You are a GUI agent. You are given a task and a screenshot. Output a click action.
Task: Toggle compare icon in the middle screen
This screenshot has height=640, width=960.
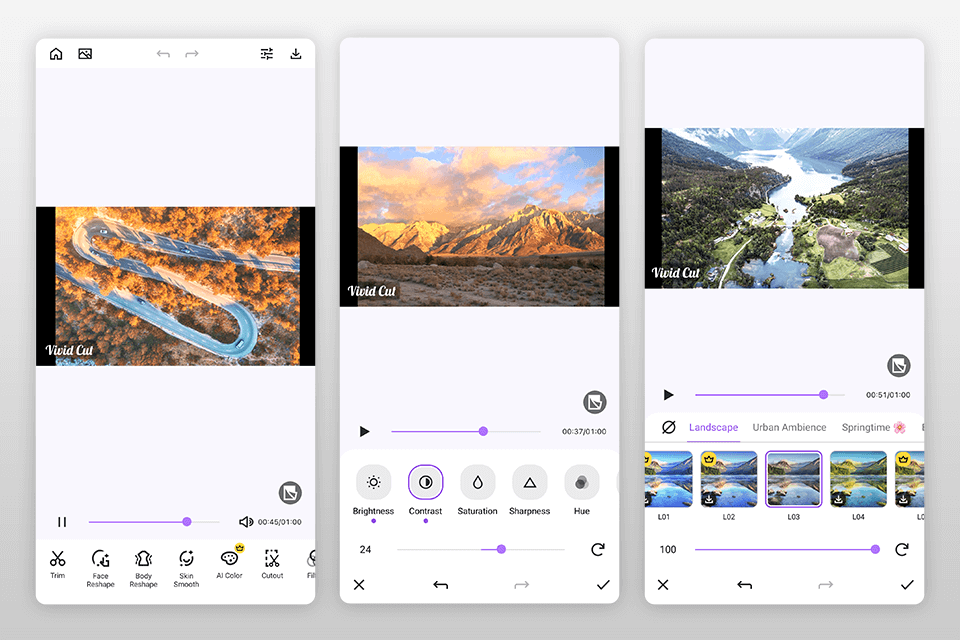click(594, 402)
